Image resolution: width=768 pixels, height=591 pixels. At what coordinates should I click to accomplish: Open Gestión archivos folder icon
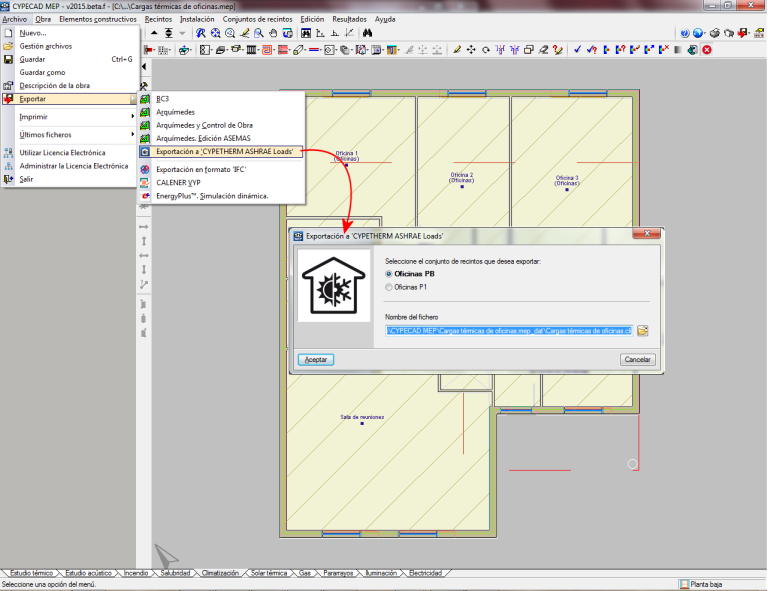[x=9, y=46]
